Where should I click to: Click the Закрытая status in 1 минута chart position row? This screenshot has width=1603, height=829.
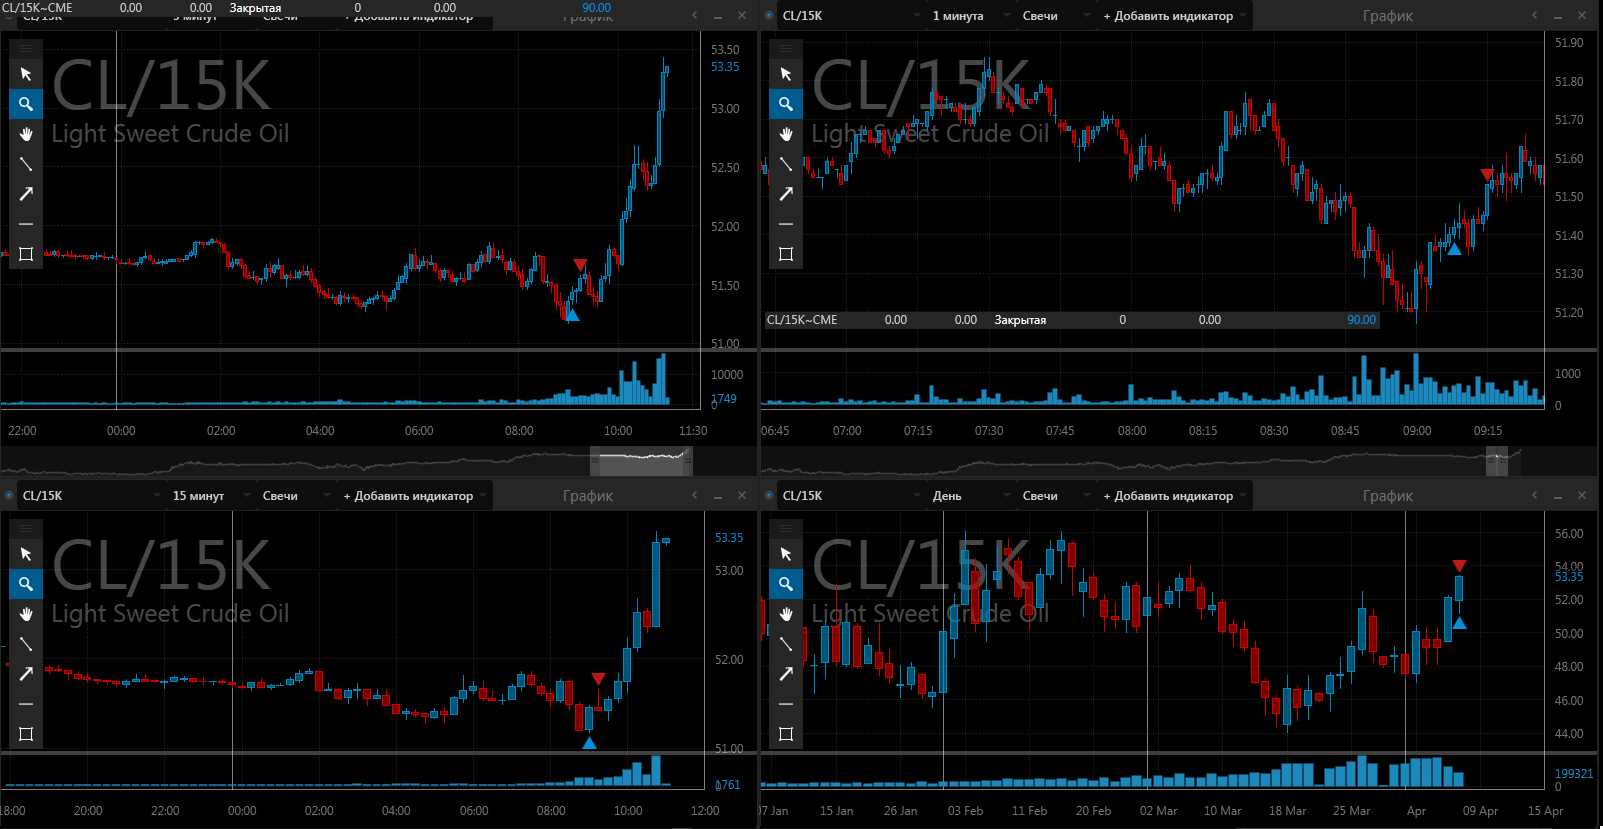pyautogui.click(x=1020, y=320)
